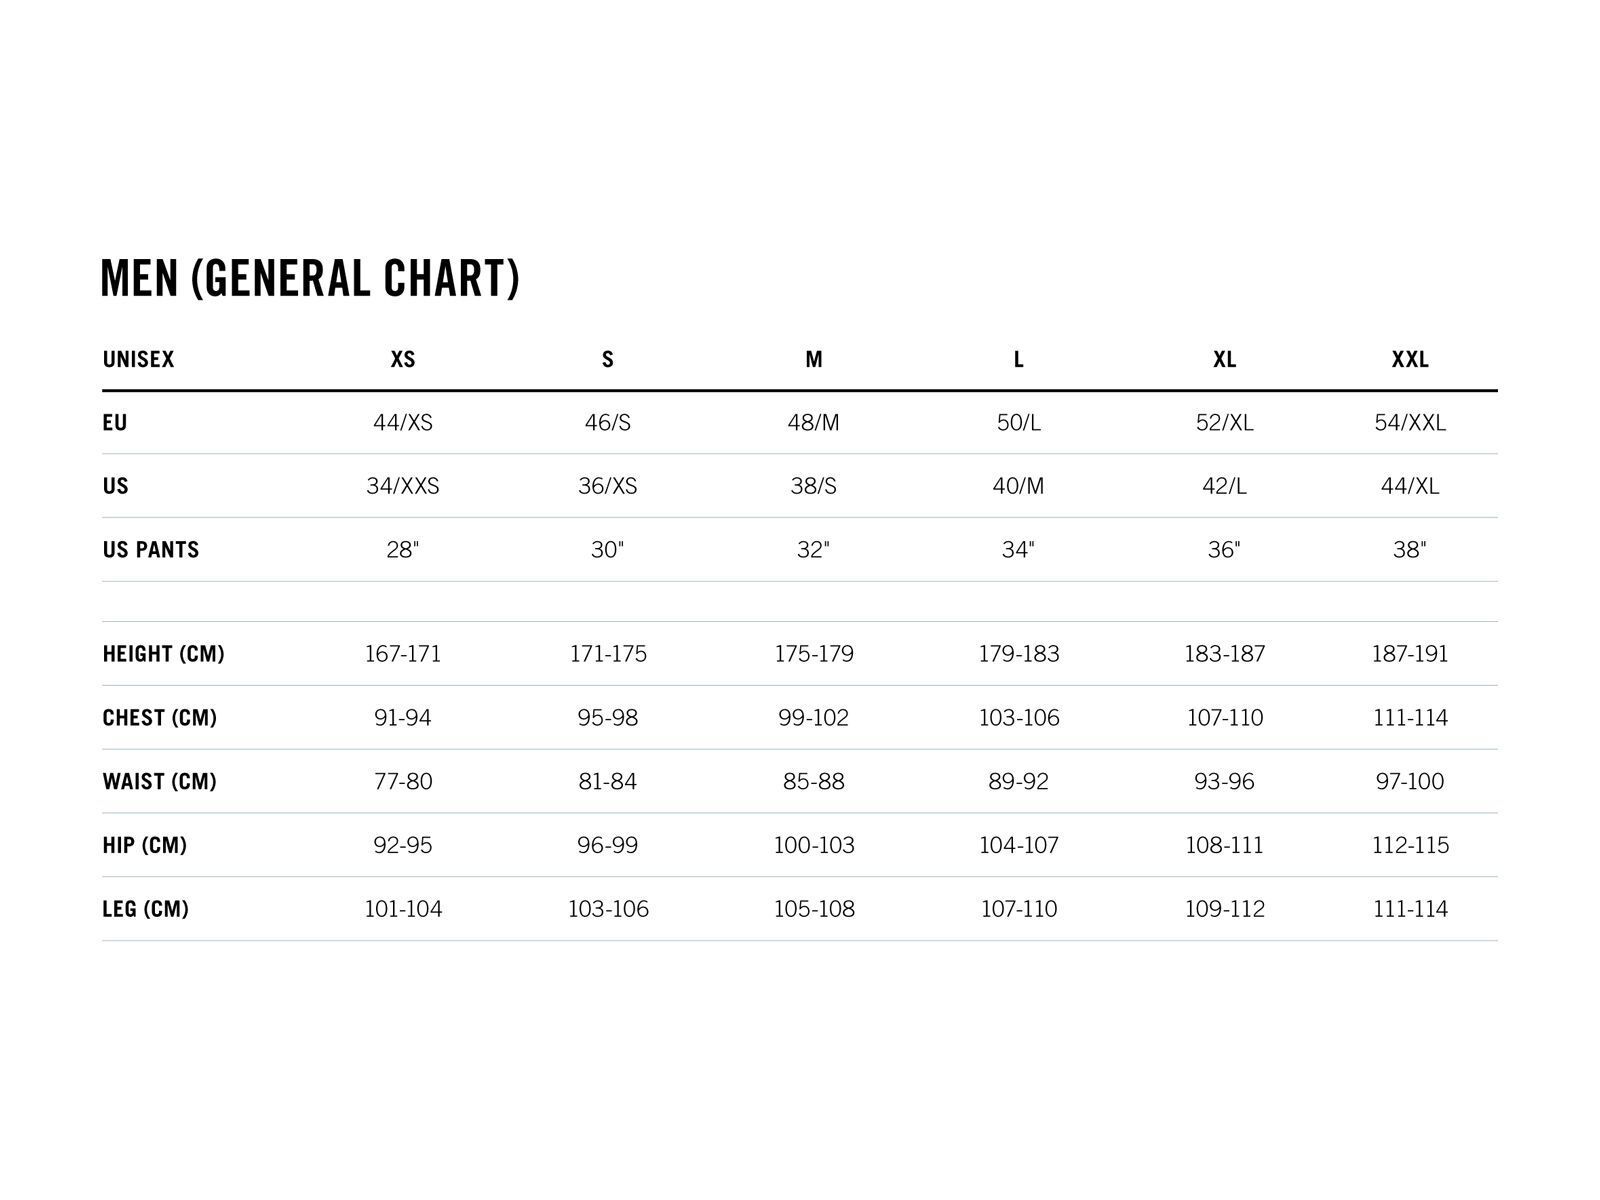Click the 96-99 hip measurement
This screenshot has width=1600, height=1200.
tap(607, 845)
